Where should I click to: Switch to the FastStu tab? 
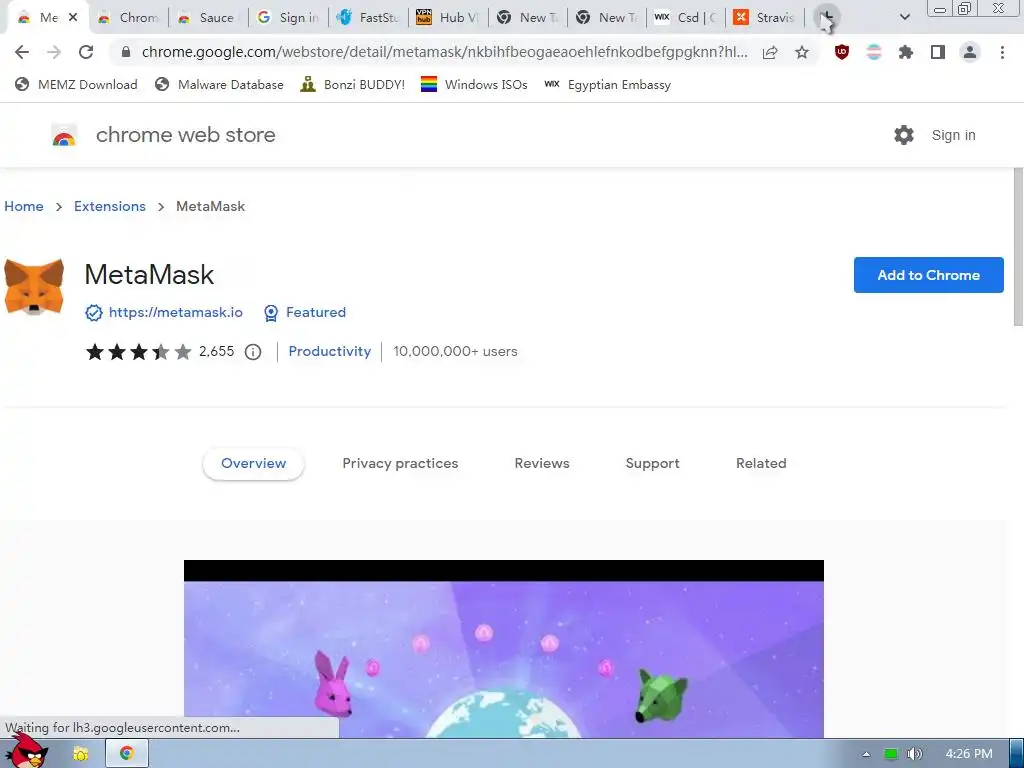pyautogui.click(x=368, y=18)
